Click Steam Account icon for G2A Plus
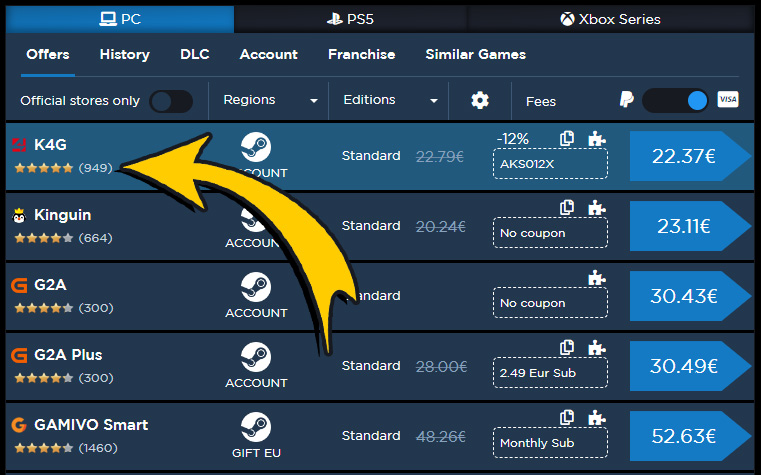 pos(256,358)
